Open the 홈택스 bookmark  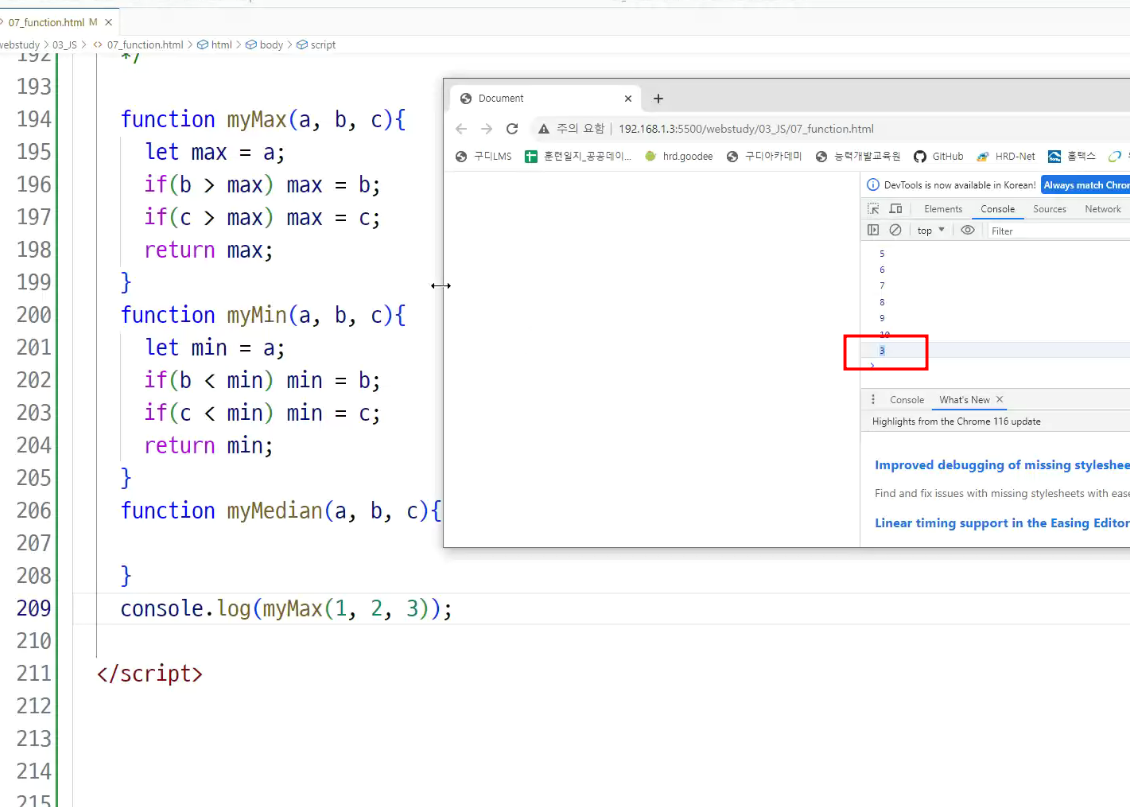pos(1072,156)
